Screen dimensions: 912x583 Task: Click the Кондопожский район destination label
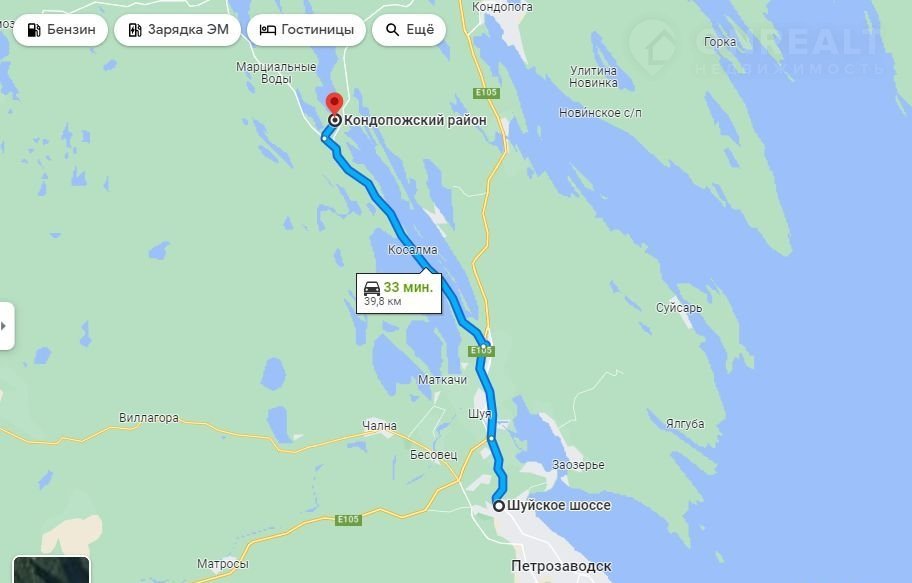[x=415, y=120]
